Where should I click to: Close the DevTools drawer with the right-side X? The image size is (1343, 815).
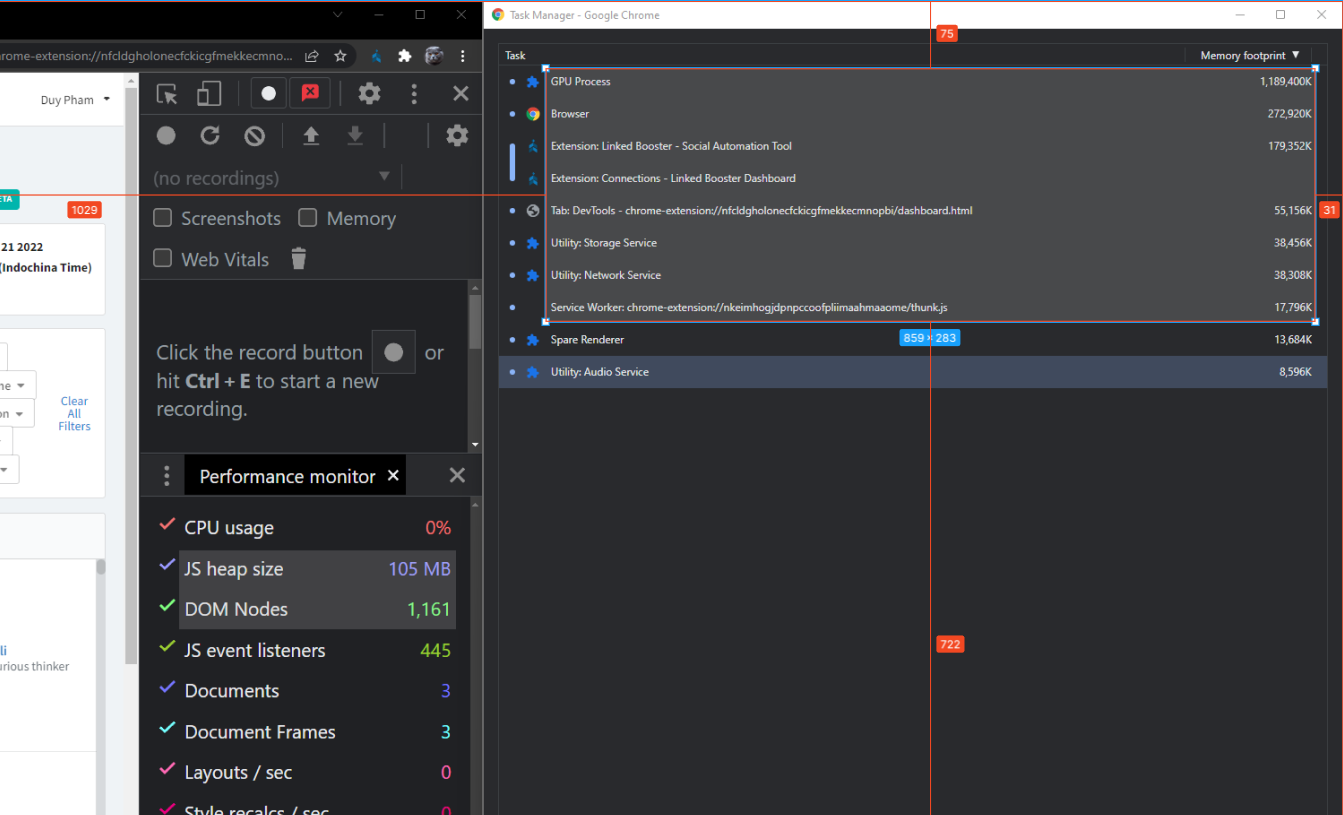(x=457, y=476)
